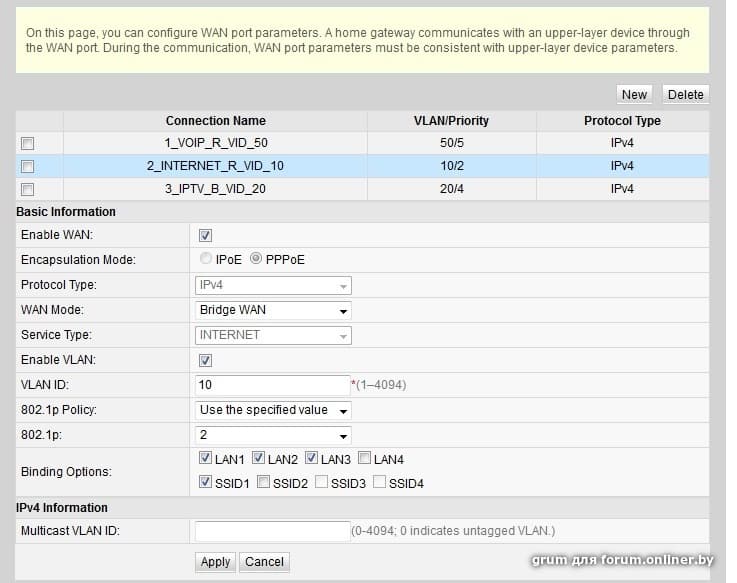This screenshot has height=583, width=737.
Task: Apply the WAN configuration
Action: pyautogui.click(x=215, y=562)
